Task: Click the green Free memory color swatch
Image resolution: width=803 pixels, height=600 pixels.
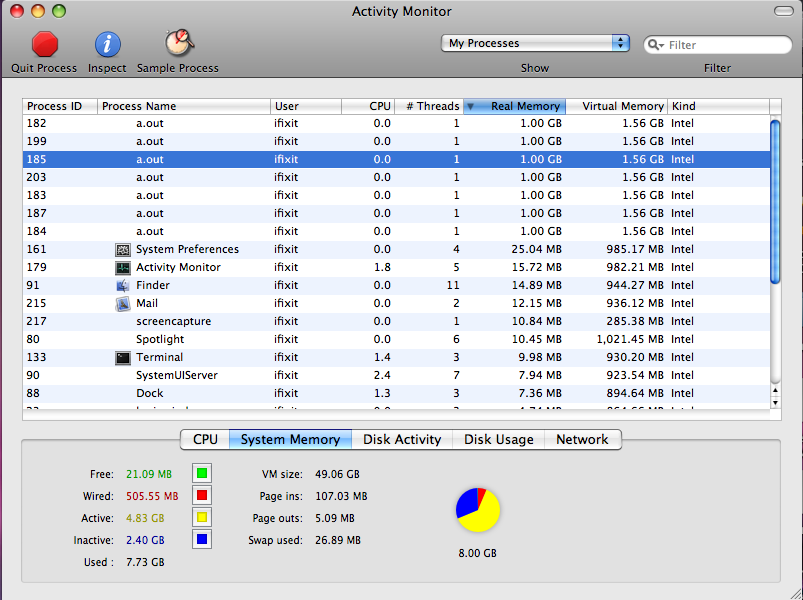Action: coord(201,473)
